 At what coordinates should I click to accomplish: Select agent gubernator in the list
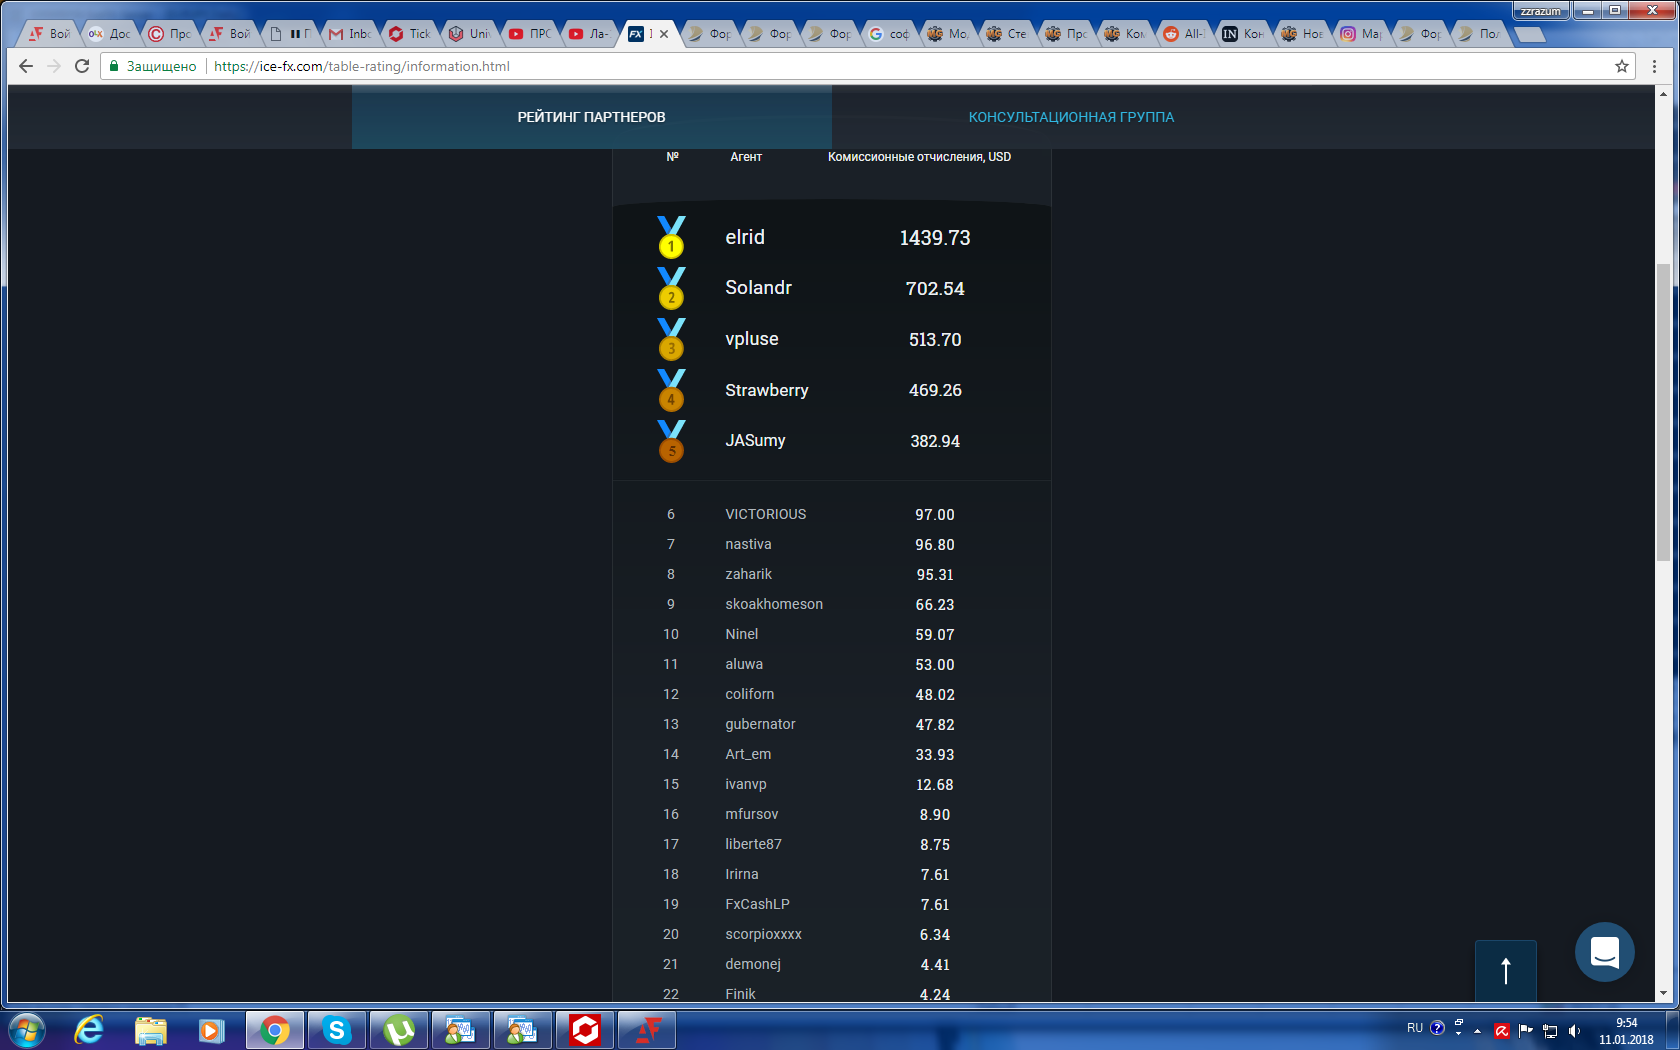[x=760, y=724]
